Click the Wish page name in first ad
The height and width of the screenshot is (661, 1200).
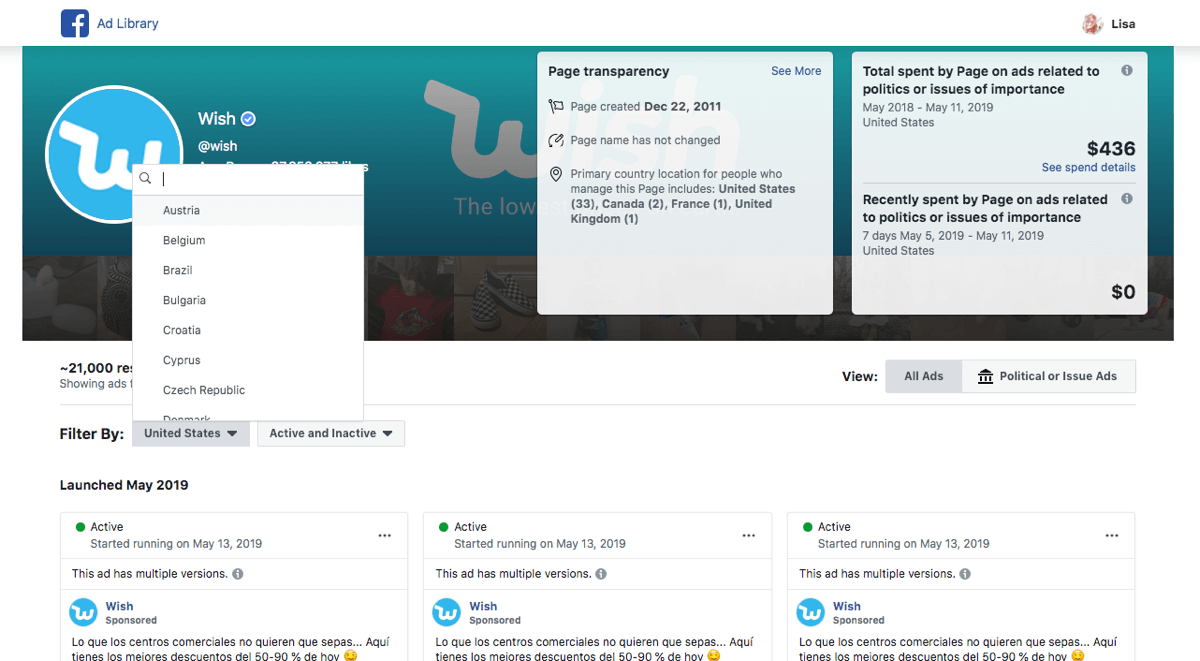(x=119, y=606)
